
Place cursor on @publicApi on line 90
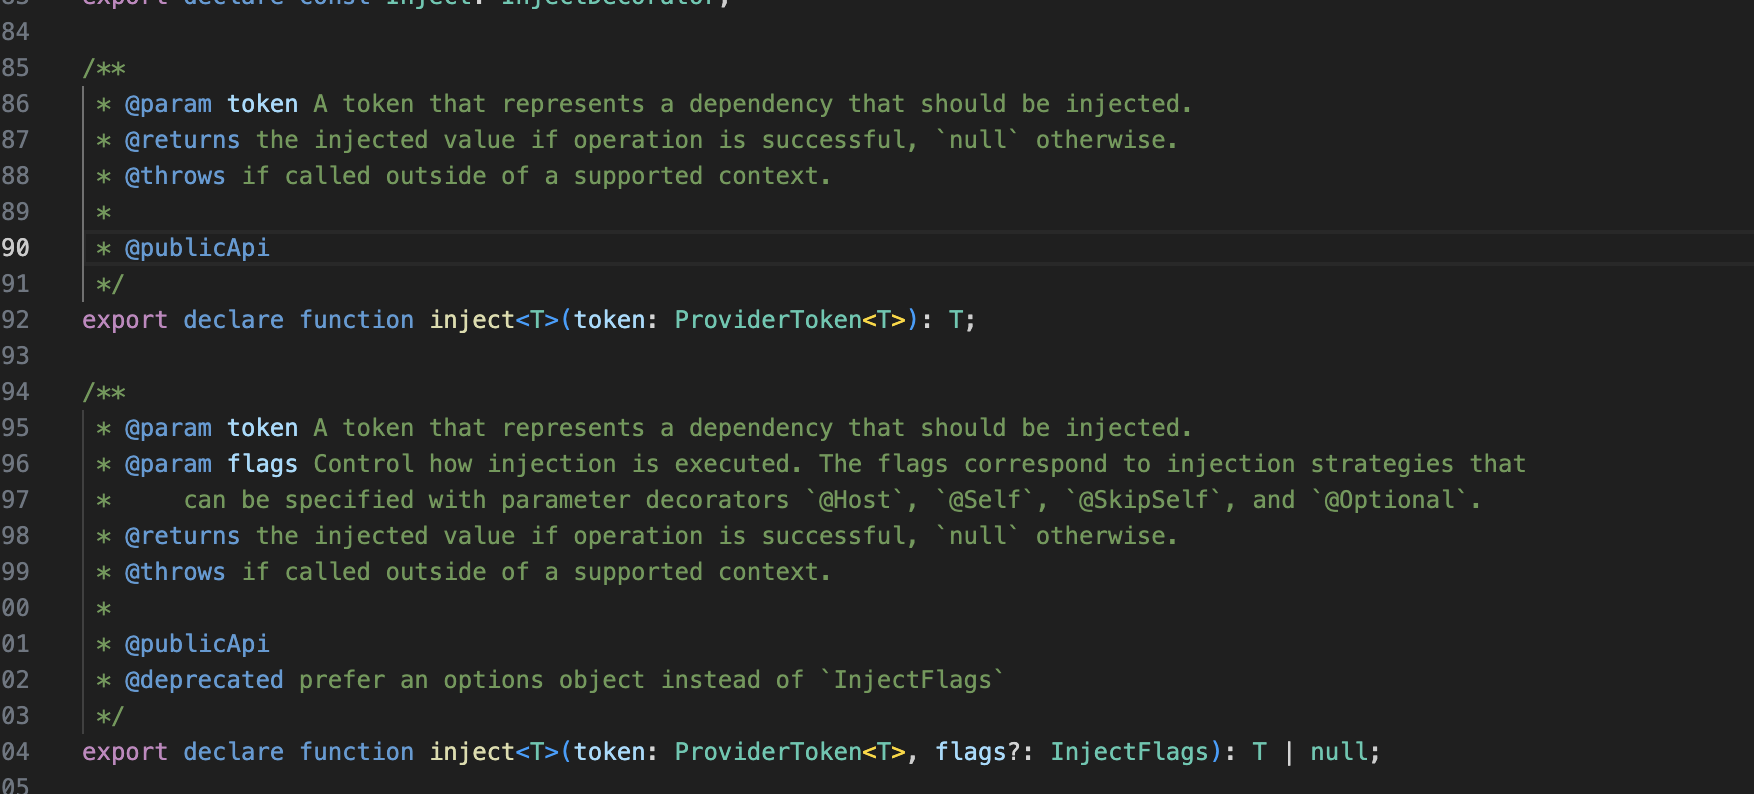pyautogui.click(x=197, y=248)
